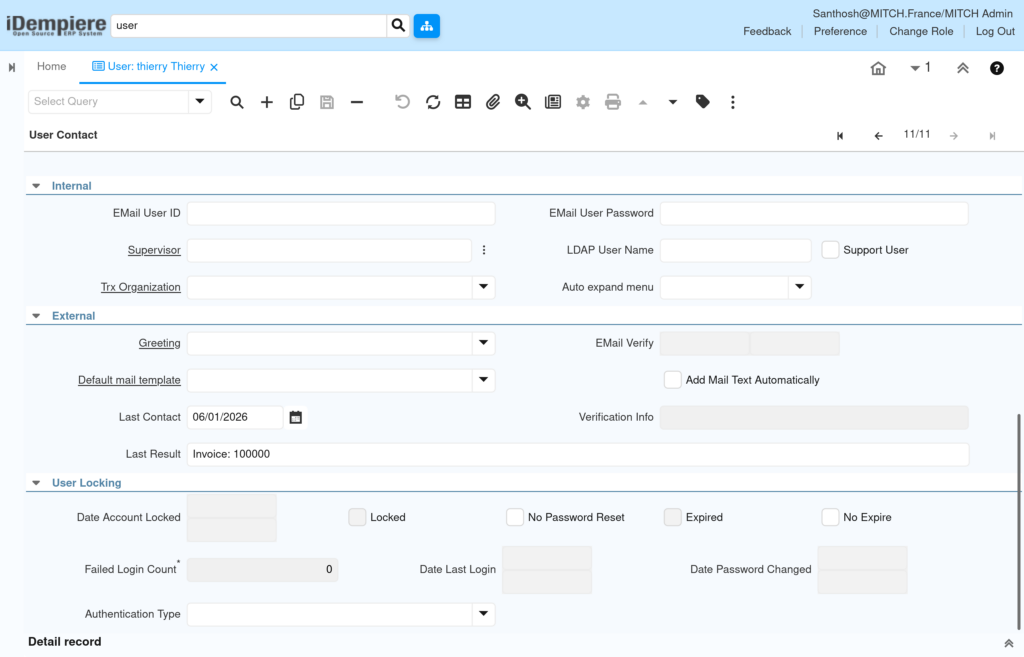Open the Select Query dropdown arrow
This screenshot has width=1024, height=657.
click(200, 102)
